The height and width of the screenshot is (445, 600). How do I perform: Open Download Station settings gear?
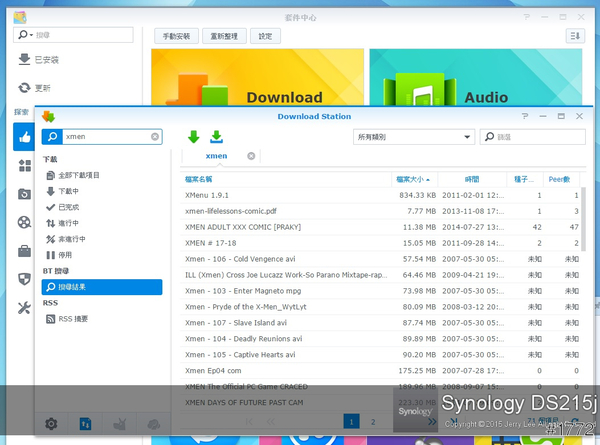52,424
